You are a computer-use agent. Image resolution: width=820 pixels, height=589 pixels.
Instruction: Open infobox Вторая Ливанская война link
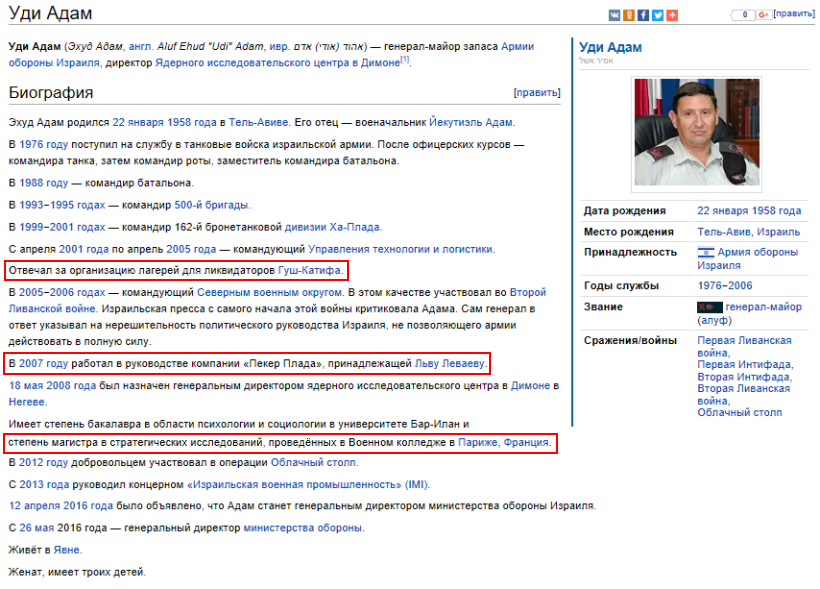(744, 394)
